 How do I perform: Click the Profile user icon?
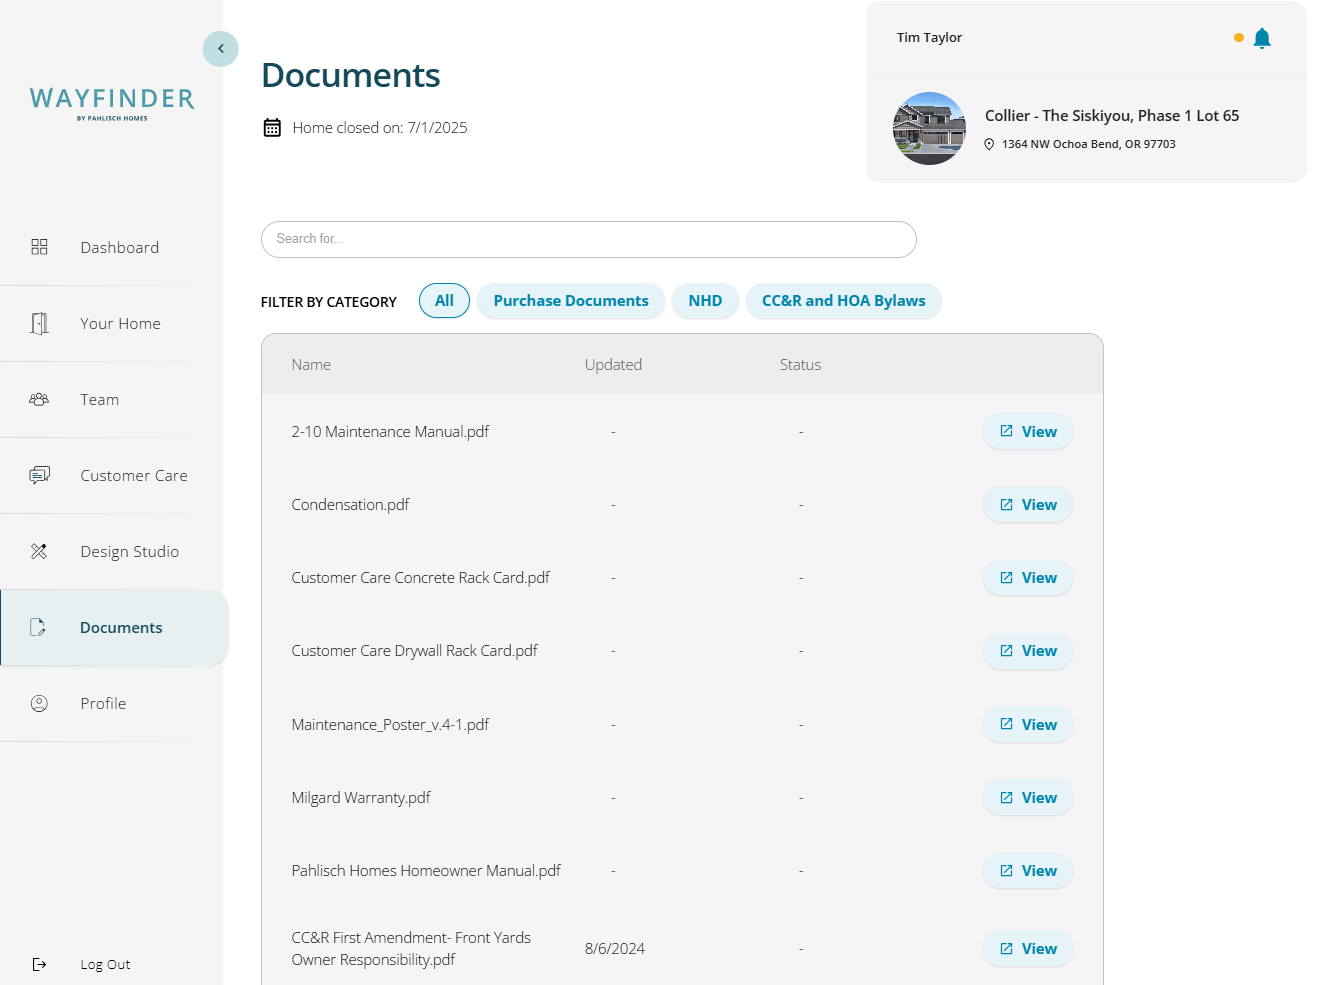[39, 703]
